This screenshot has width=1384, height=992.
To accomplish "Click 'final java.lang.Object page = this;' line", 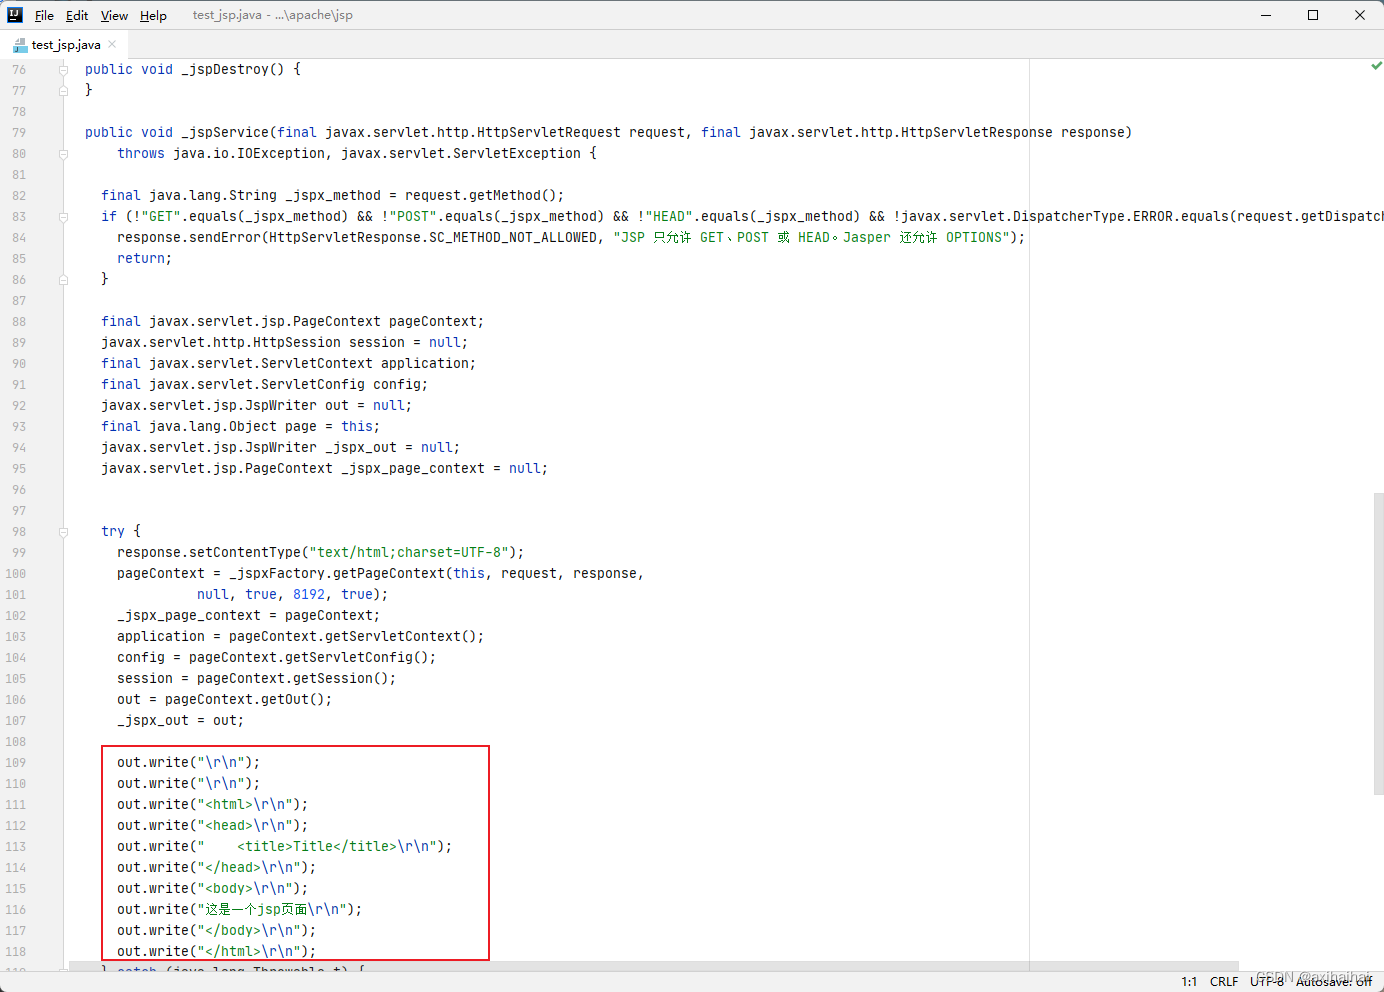I will click(240, 426).
